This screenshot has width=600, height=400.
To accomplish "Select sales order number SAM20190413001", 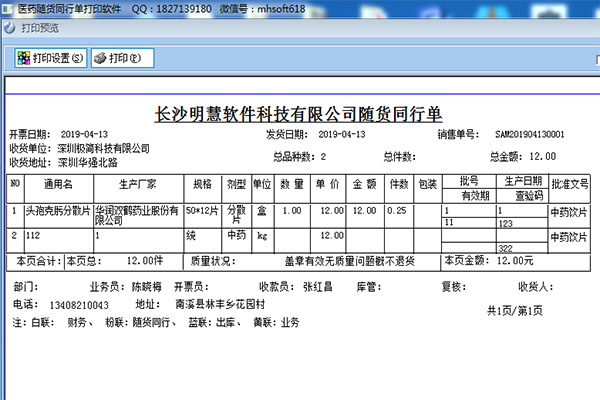I will 530,134.
